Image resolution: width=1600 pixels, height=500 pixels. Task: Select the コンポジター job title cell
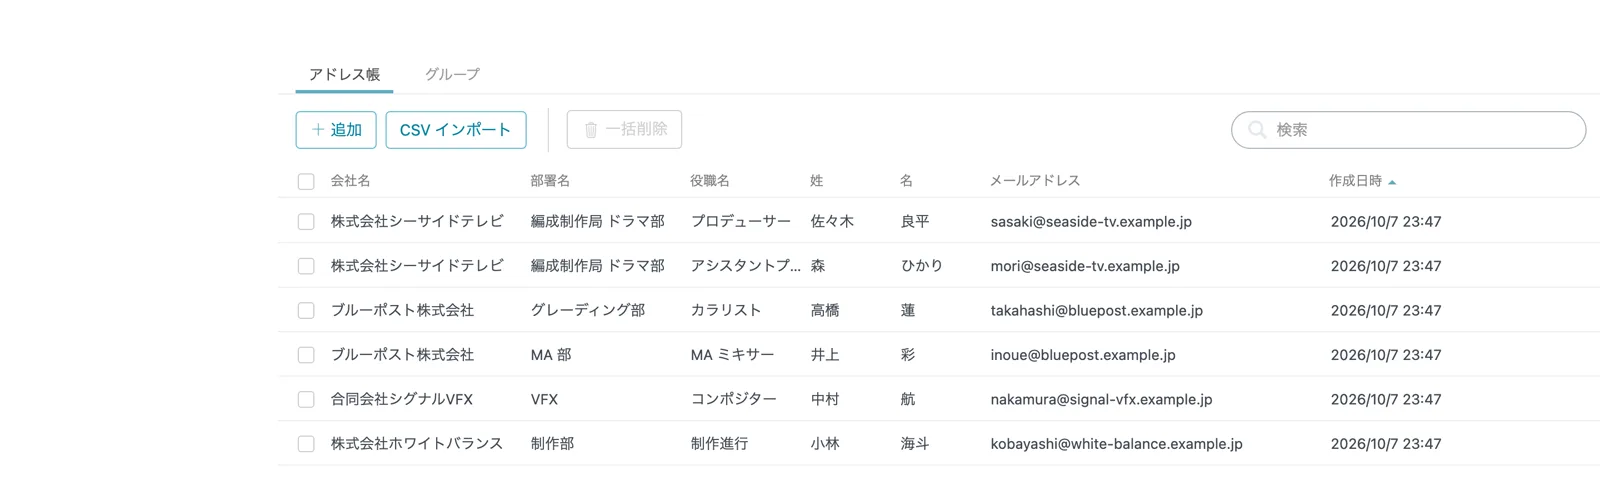click(734, 399)
